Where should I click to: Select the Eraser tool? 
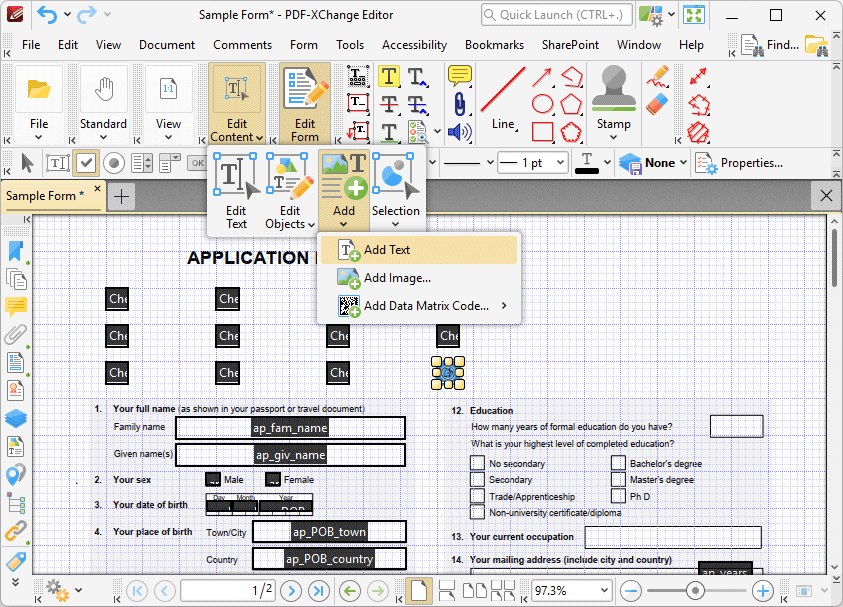(x=657, y=104)
